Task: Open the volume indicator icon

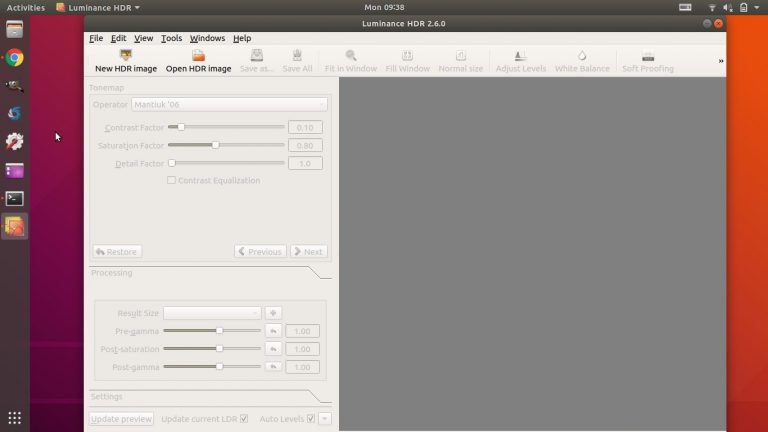Action: (728, 7)
